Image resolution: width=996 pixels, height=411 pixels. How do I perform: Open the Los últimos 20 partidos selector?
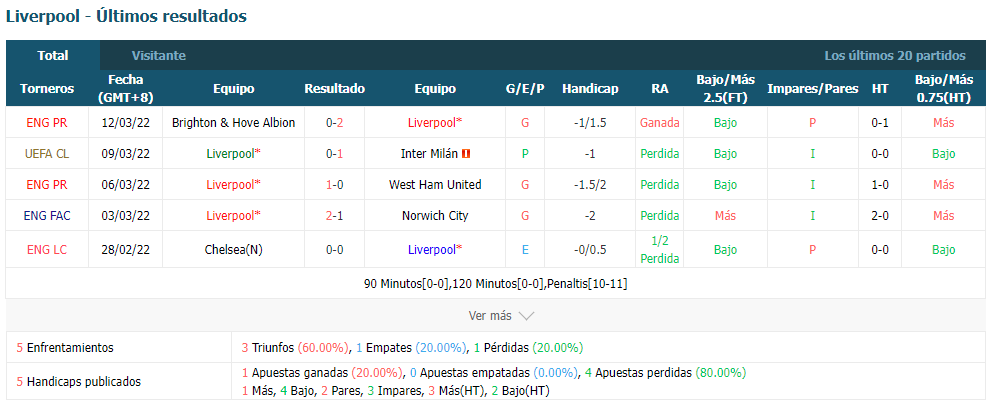(894, 55)
